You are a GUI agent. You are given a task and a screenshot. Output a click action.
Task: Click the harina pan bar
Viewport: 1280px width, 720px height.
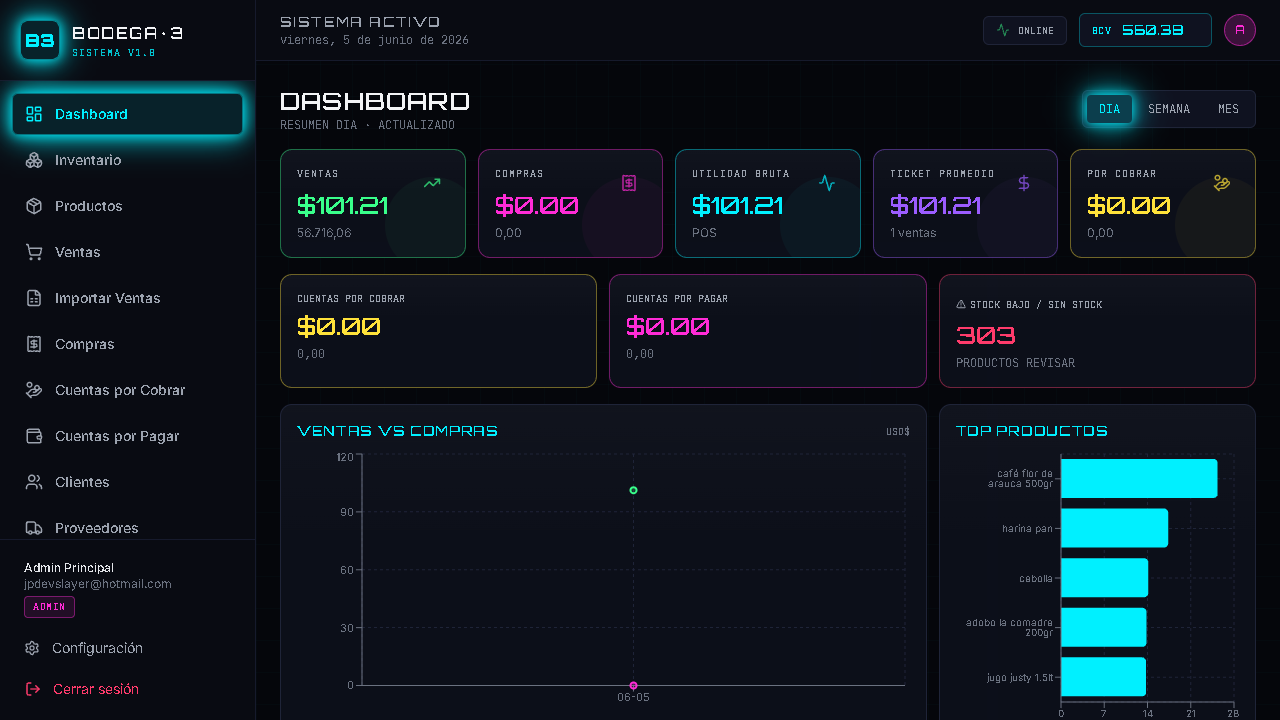[x=1114, y=528]
